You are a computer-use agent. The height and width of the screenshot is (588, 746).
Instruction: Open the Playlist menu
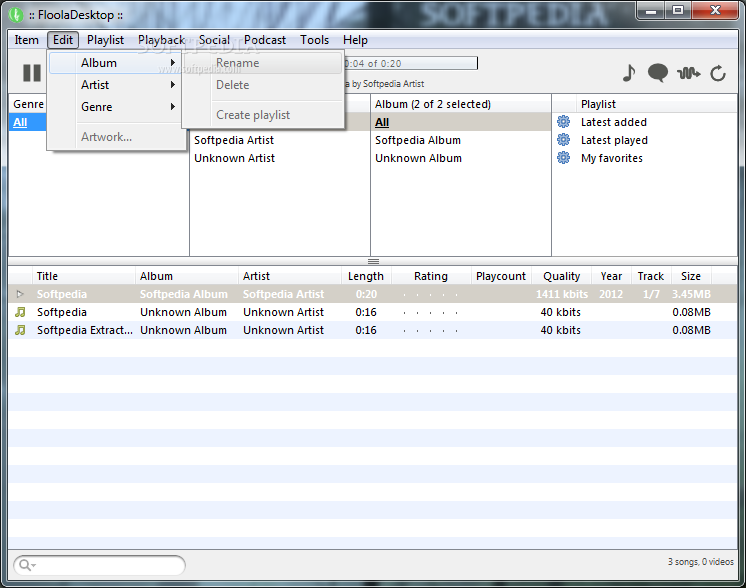click(105, 40)
